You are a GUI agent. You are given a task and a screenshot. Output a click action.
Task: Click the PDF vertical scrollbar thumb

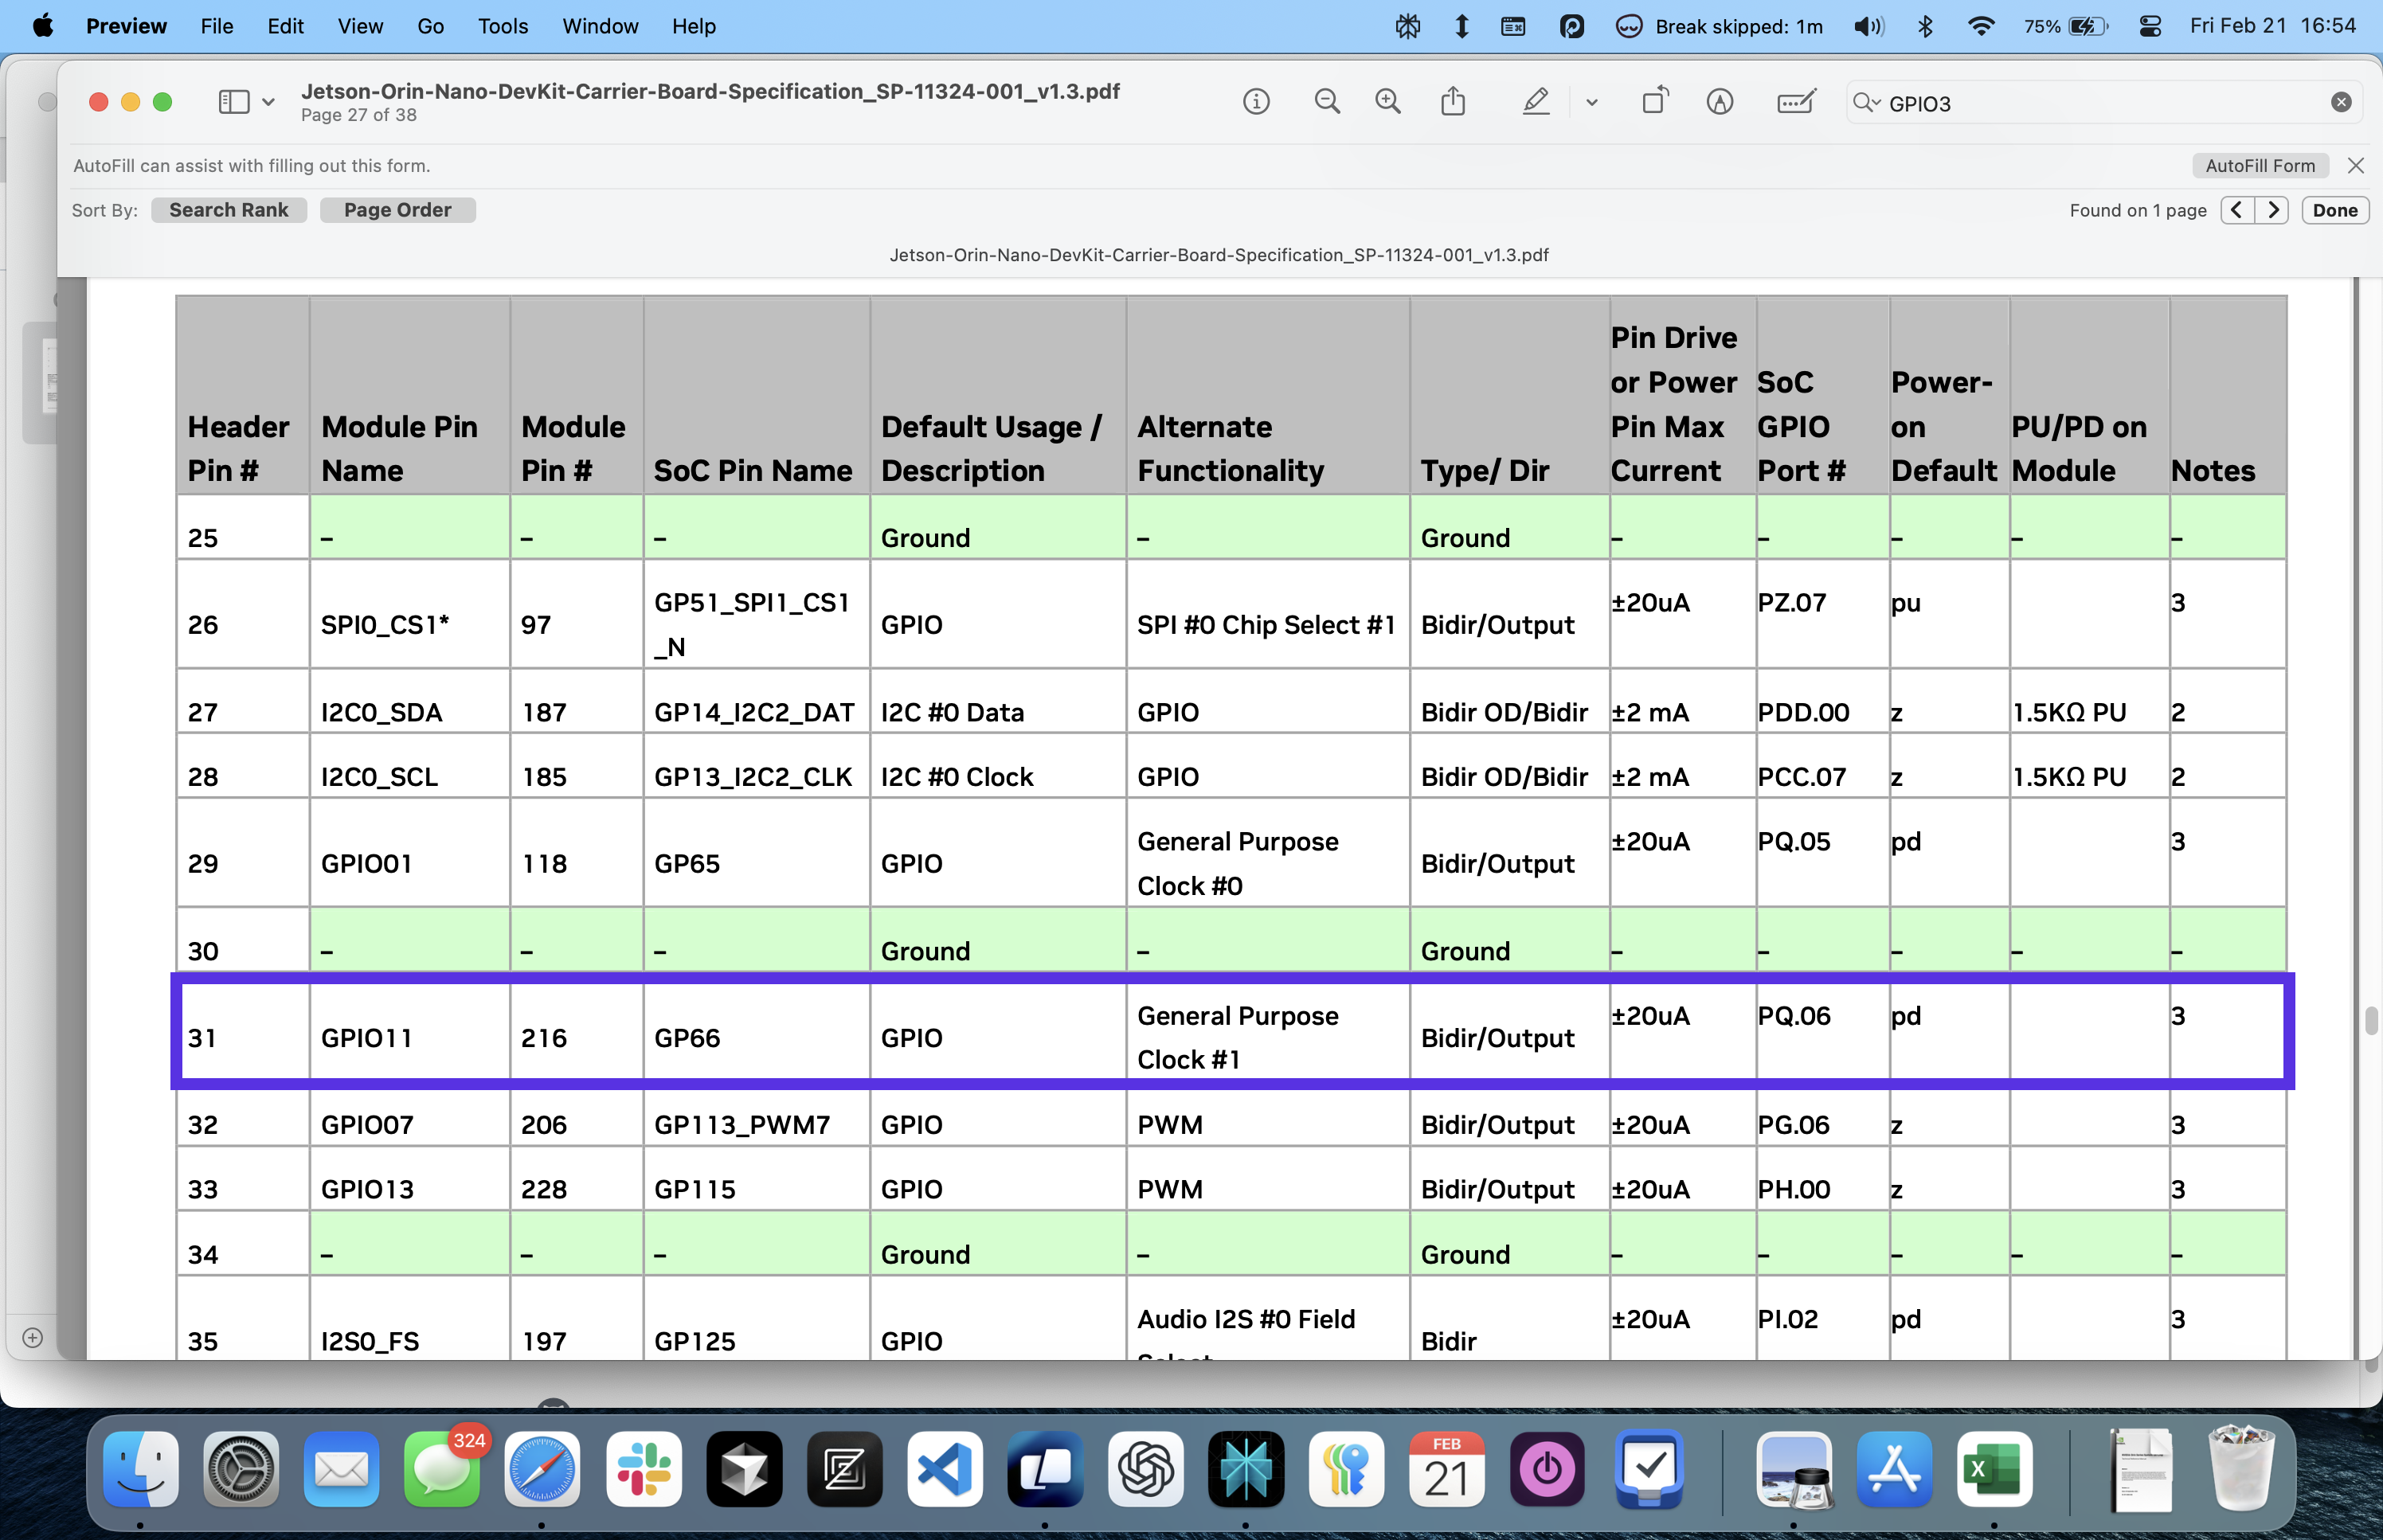click(2371, 1021)
